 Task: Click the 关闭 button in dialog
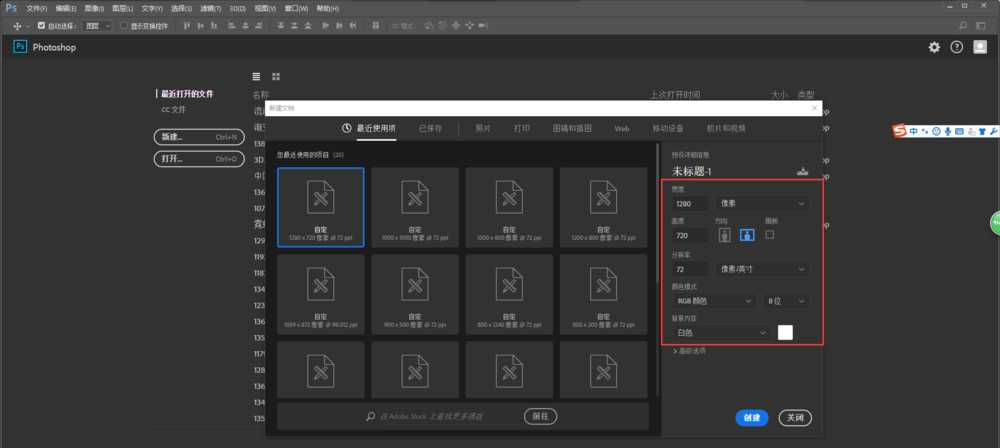click(x=794, y=417)
